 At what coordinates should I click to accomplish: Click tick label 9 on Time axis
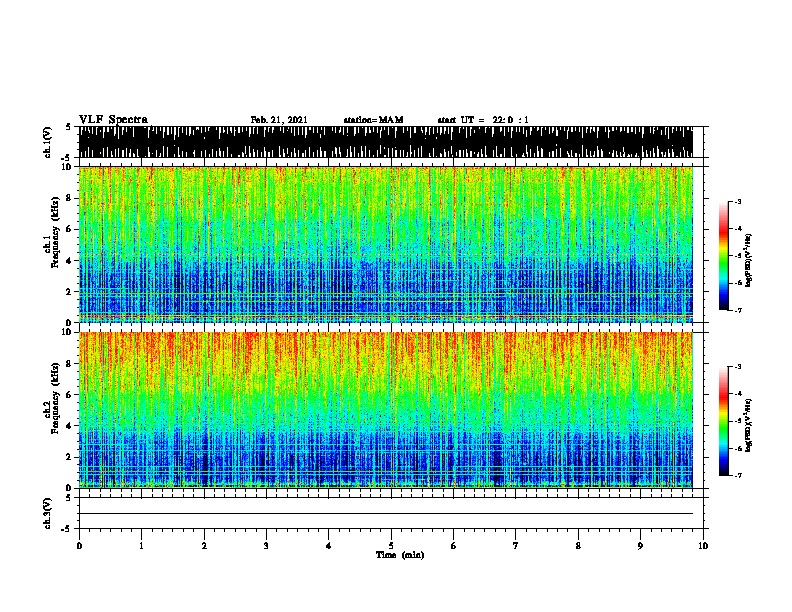pyautogui.click(x=640, y=546)
